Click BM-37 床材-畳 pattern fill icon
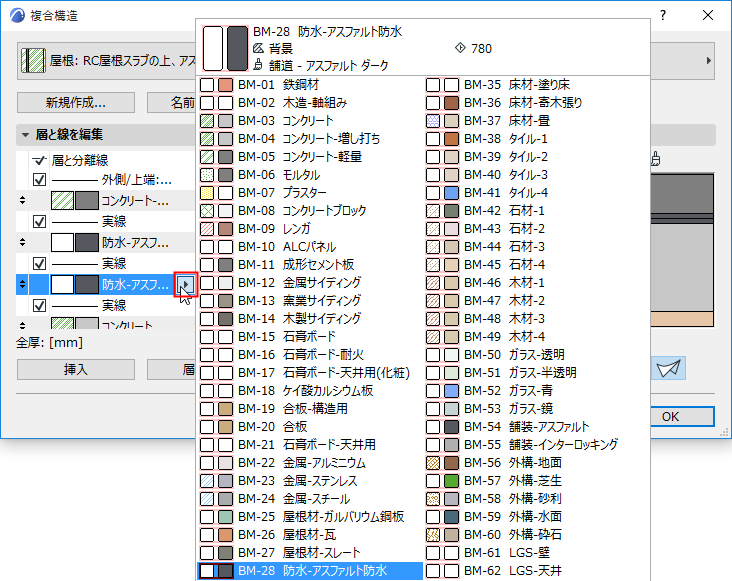 [x=433, y=121]
